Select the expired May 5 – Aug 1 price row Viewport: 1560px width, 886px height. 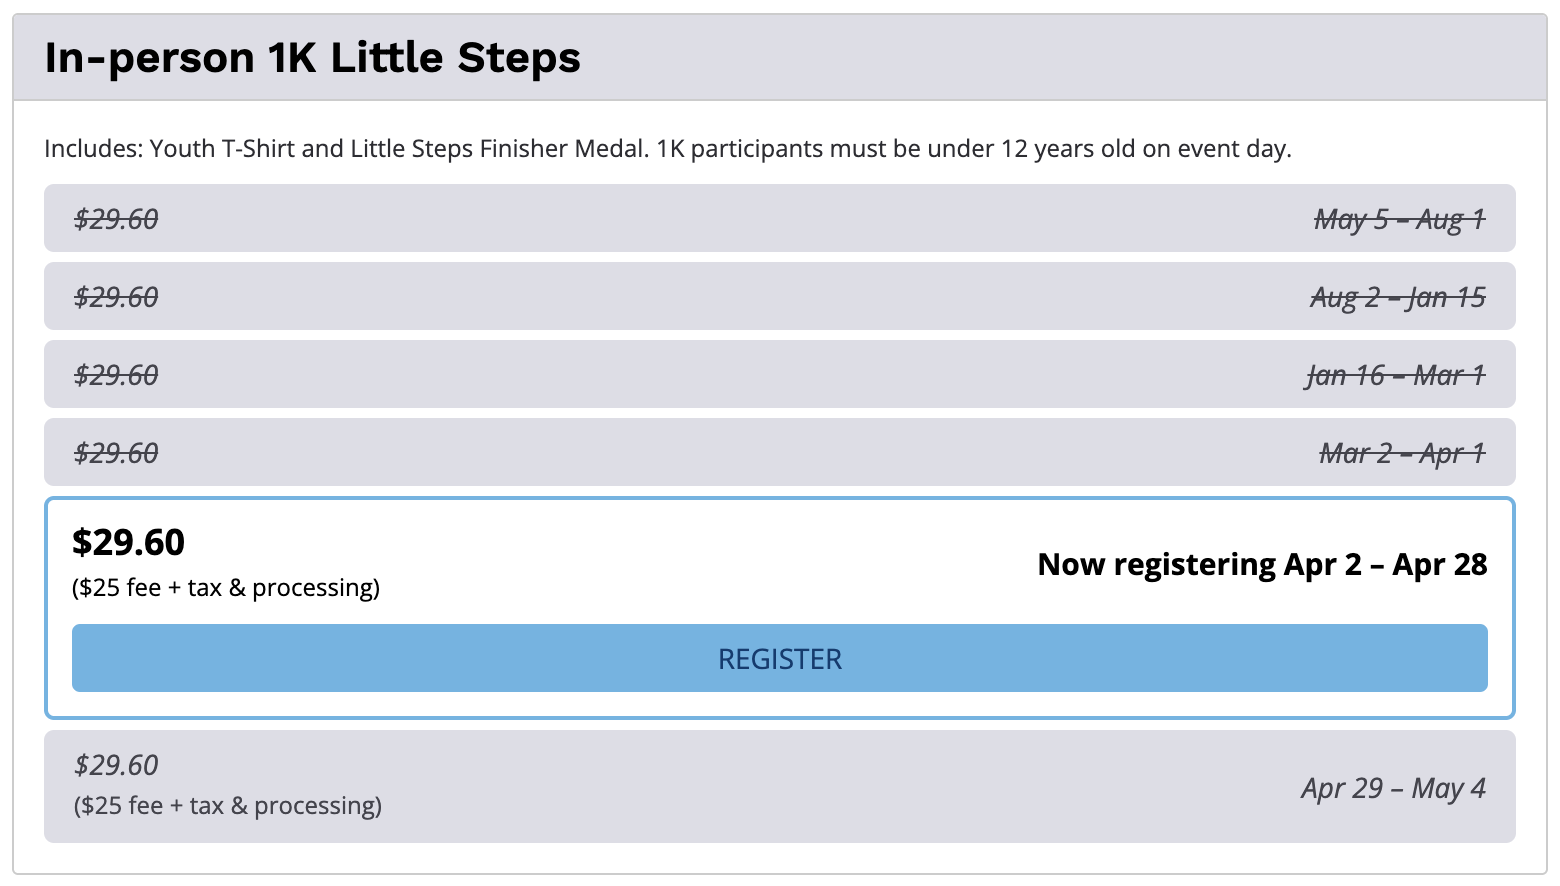pyautogui.click(x=779, y=218)
